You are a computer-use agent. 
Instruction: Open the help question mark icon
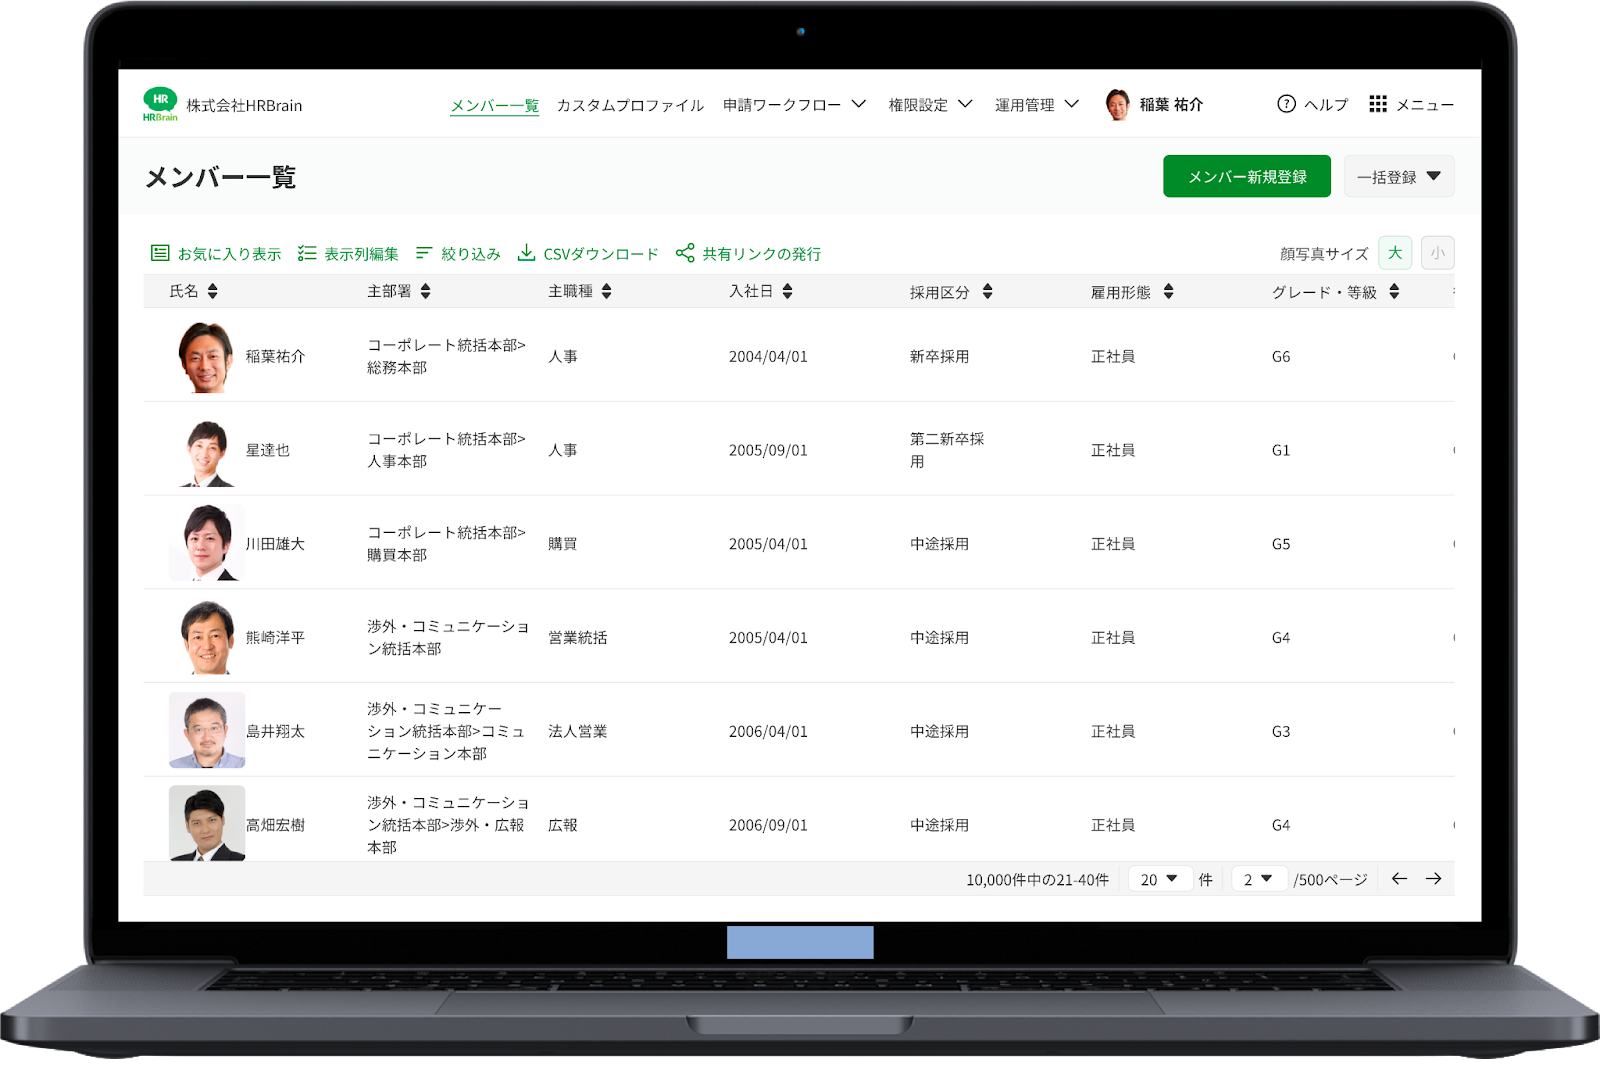(x=1286, y=104)
